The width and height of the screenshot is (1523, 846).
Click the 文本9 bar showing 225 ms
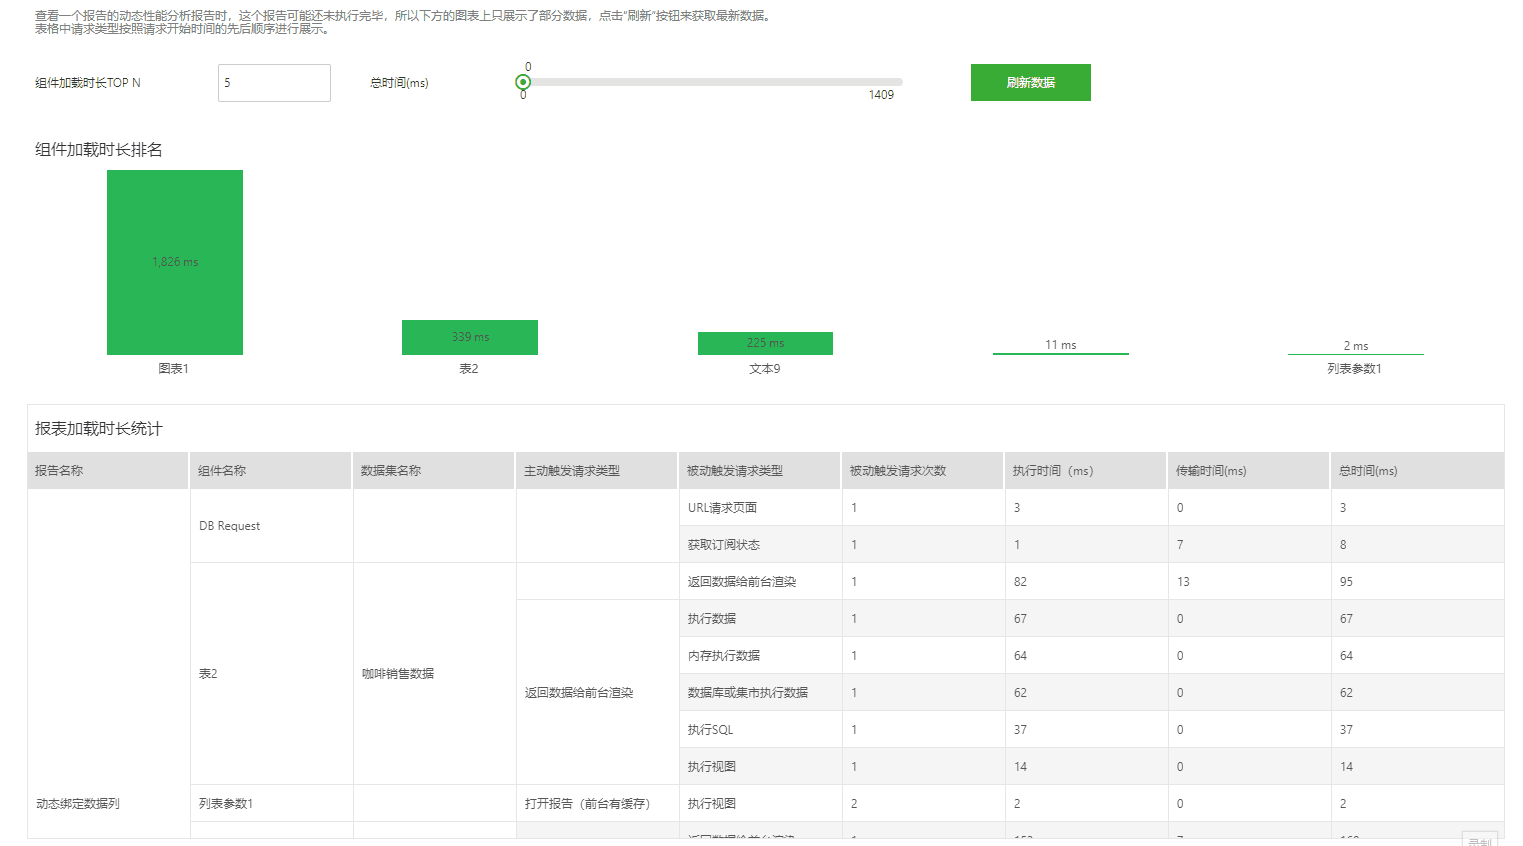click(x=764, y=343)
